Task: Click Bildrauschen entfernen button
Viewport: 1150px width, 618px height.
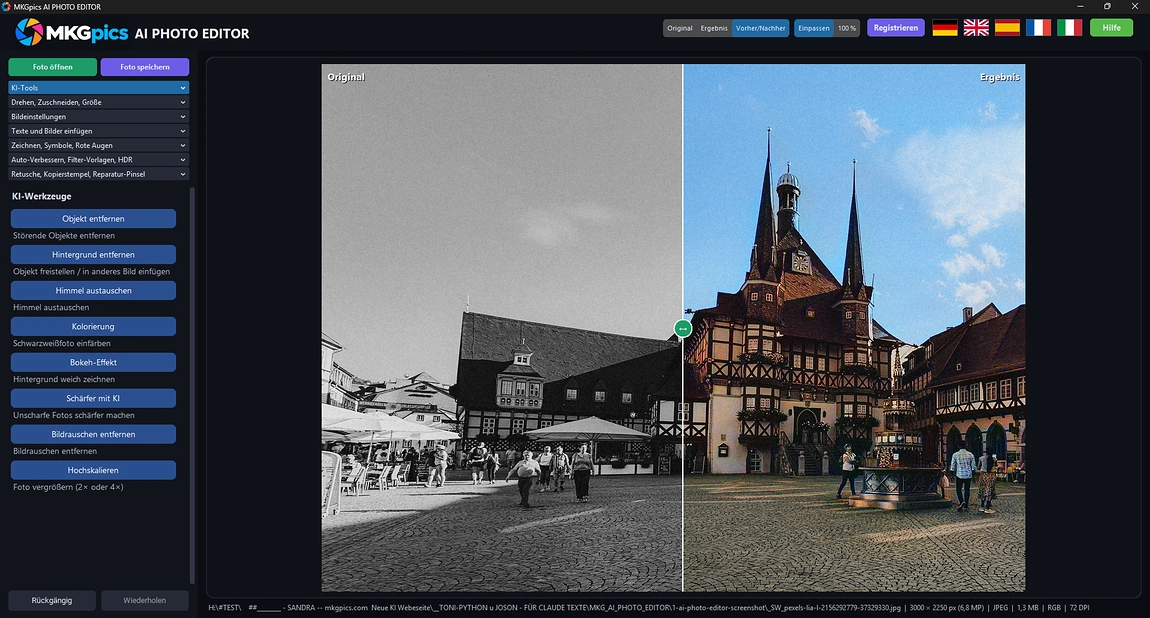Action: (93, 434)
